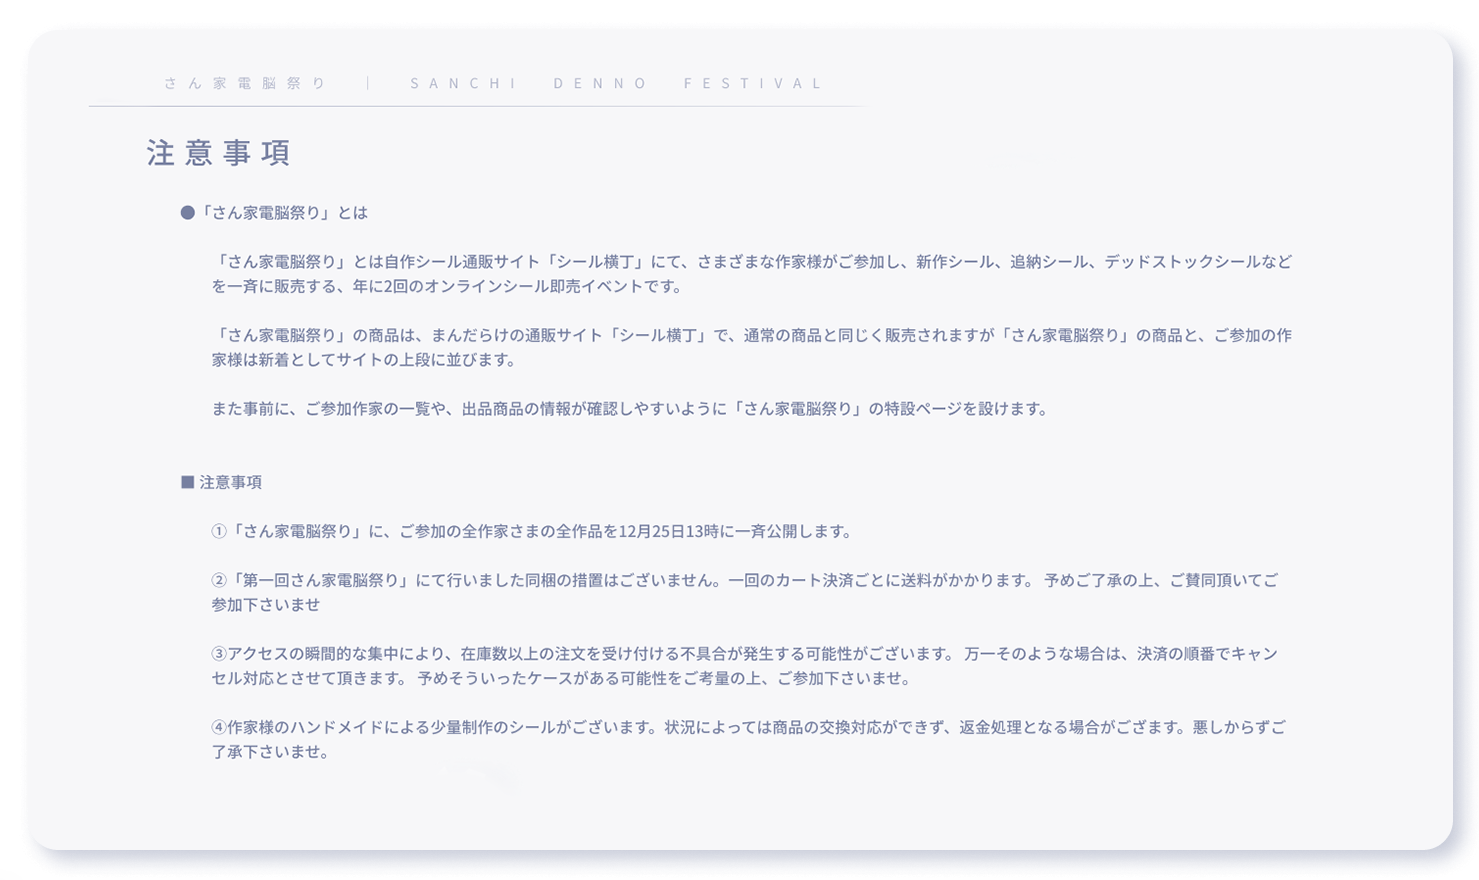Click the sentence about 特設ページを設けます
Viewport: 1479px width, 880px height.
630,409
